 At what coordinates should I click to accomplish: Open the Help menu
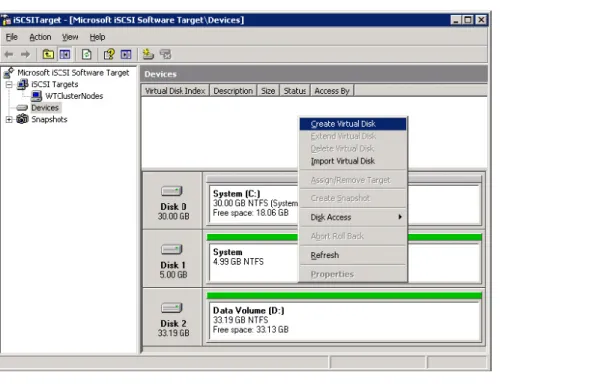[97, 37]
